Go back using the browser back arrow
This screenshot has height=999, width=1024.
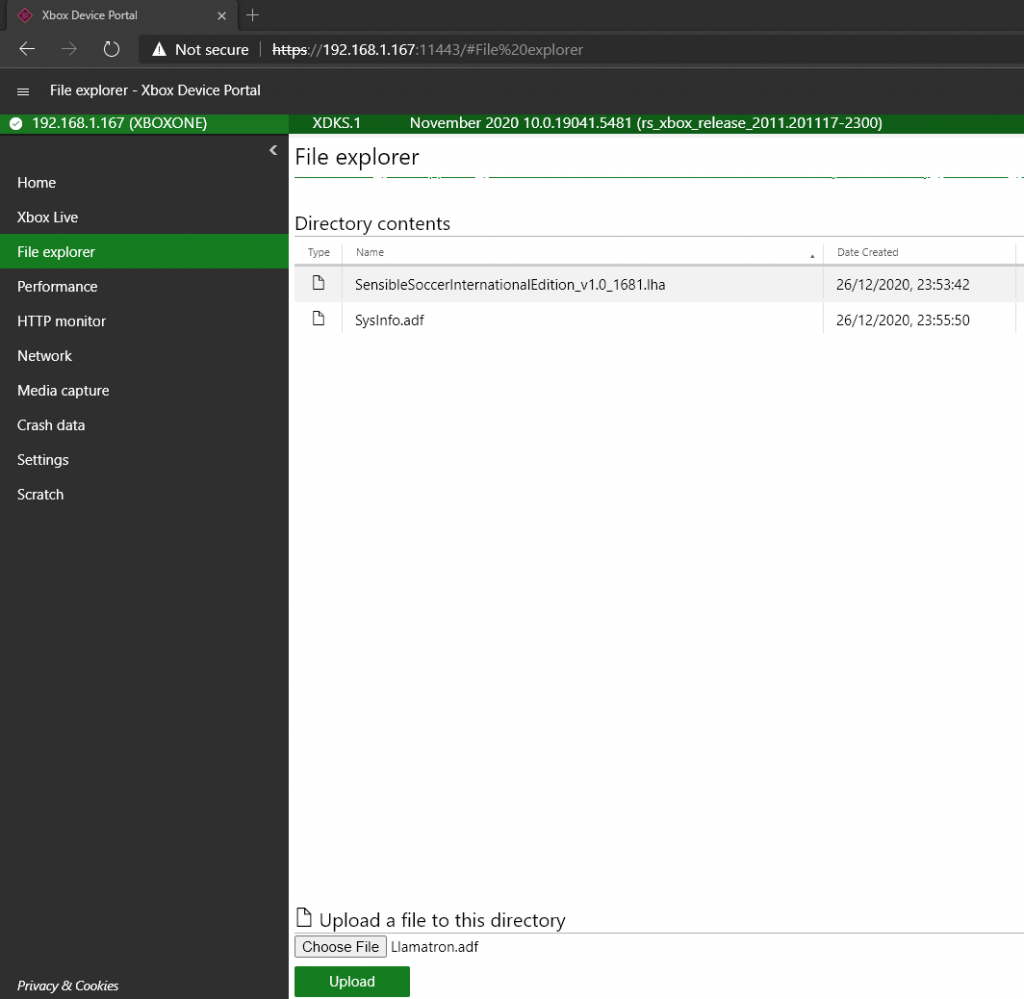pyautogui.click(x=27, y=49)
